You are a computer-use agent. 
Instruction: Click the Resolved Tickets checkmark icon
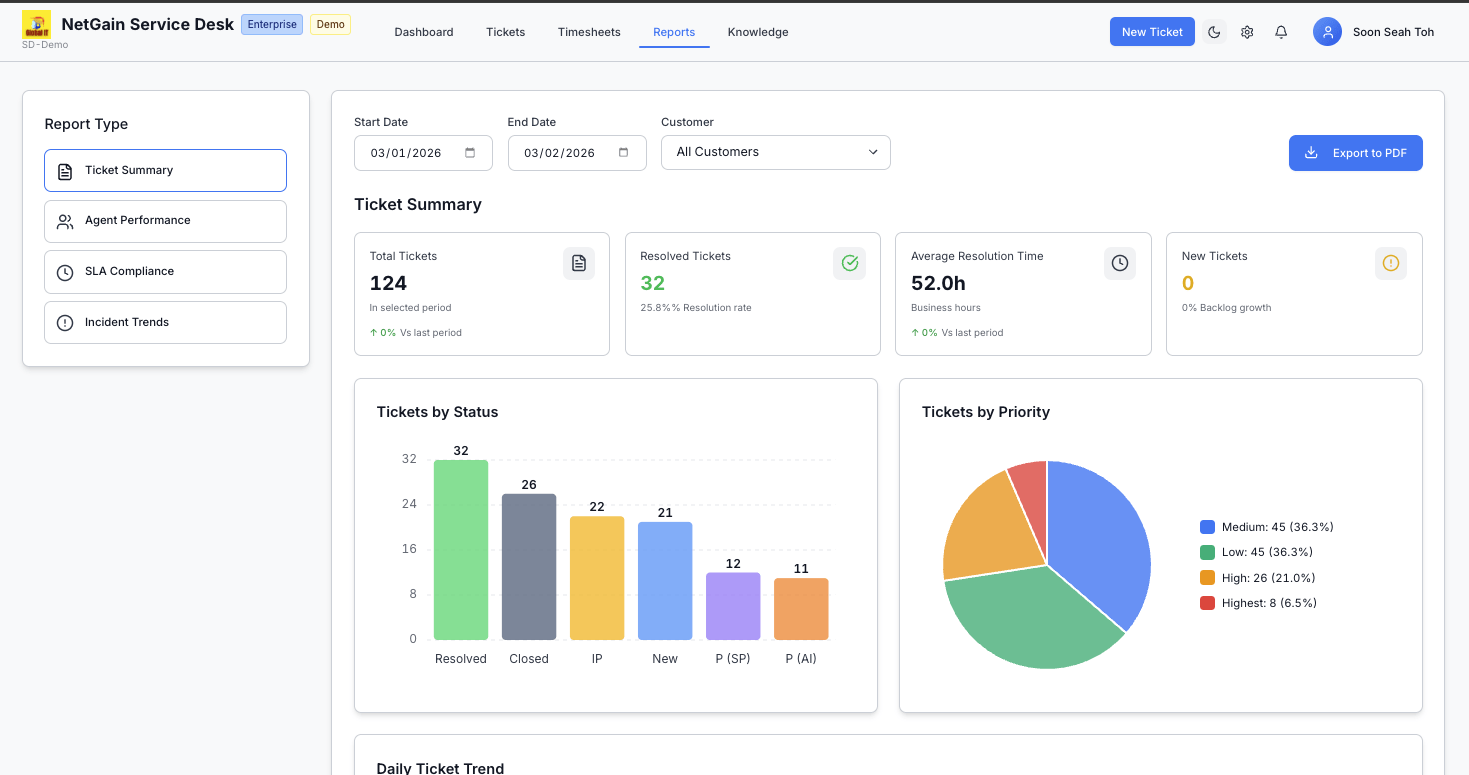coord(849,263)
